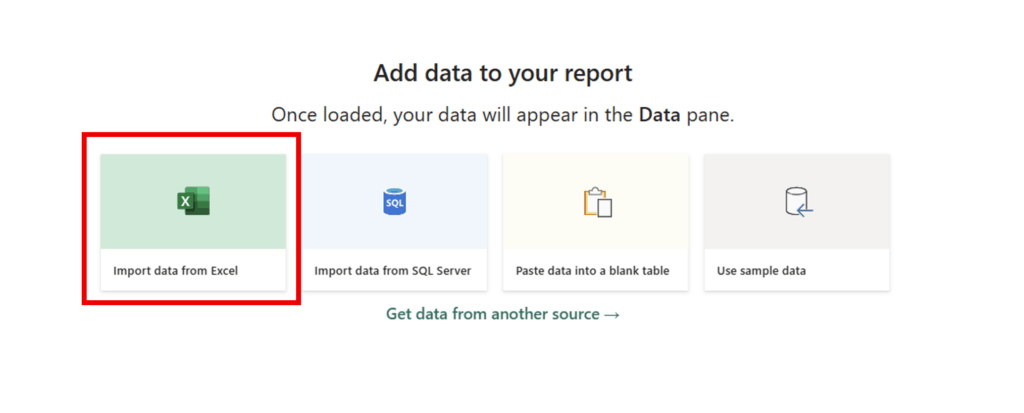Click the blue SQL database icon

coord(395,202)
